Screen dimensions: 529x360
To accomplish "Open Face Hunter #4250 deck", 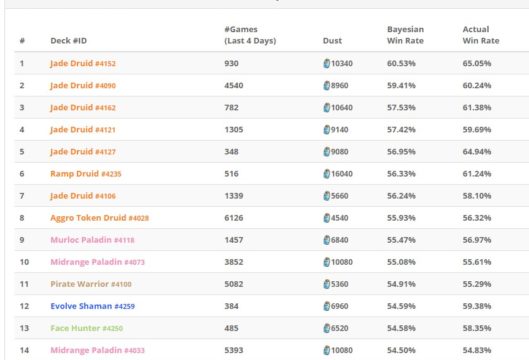I will tap(87, 328).
